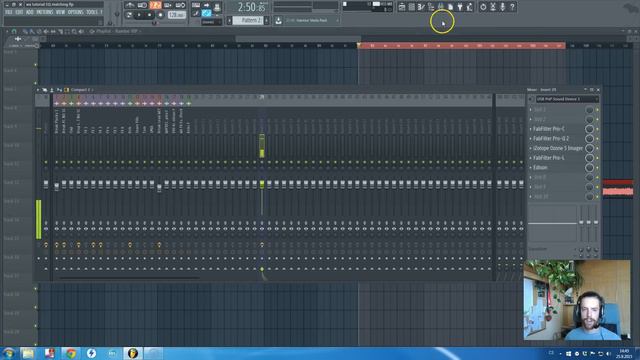Open the EDIT menu
The width and height of the screenshot is (640, 360).
coord(19,12)
